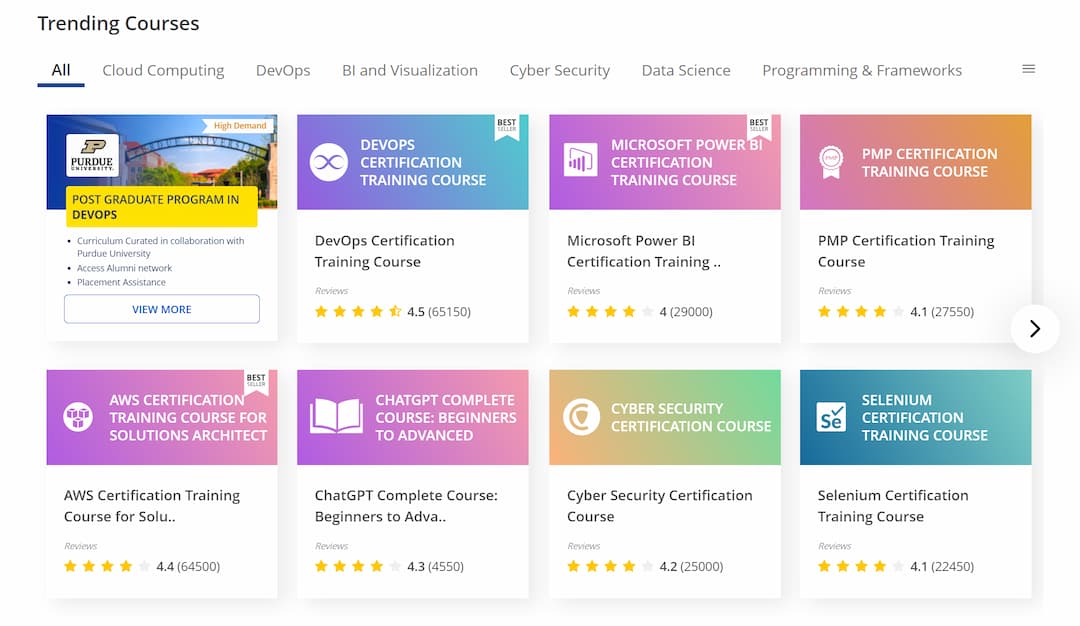Click Best Seller ribbon on AWS card
Image resolution: width=1080 pixels, height=626 pixels.
(256, 382)
